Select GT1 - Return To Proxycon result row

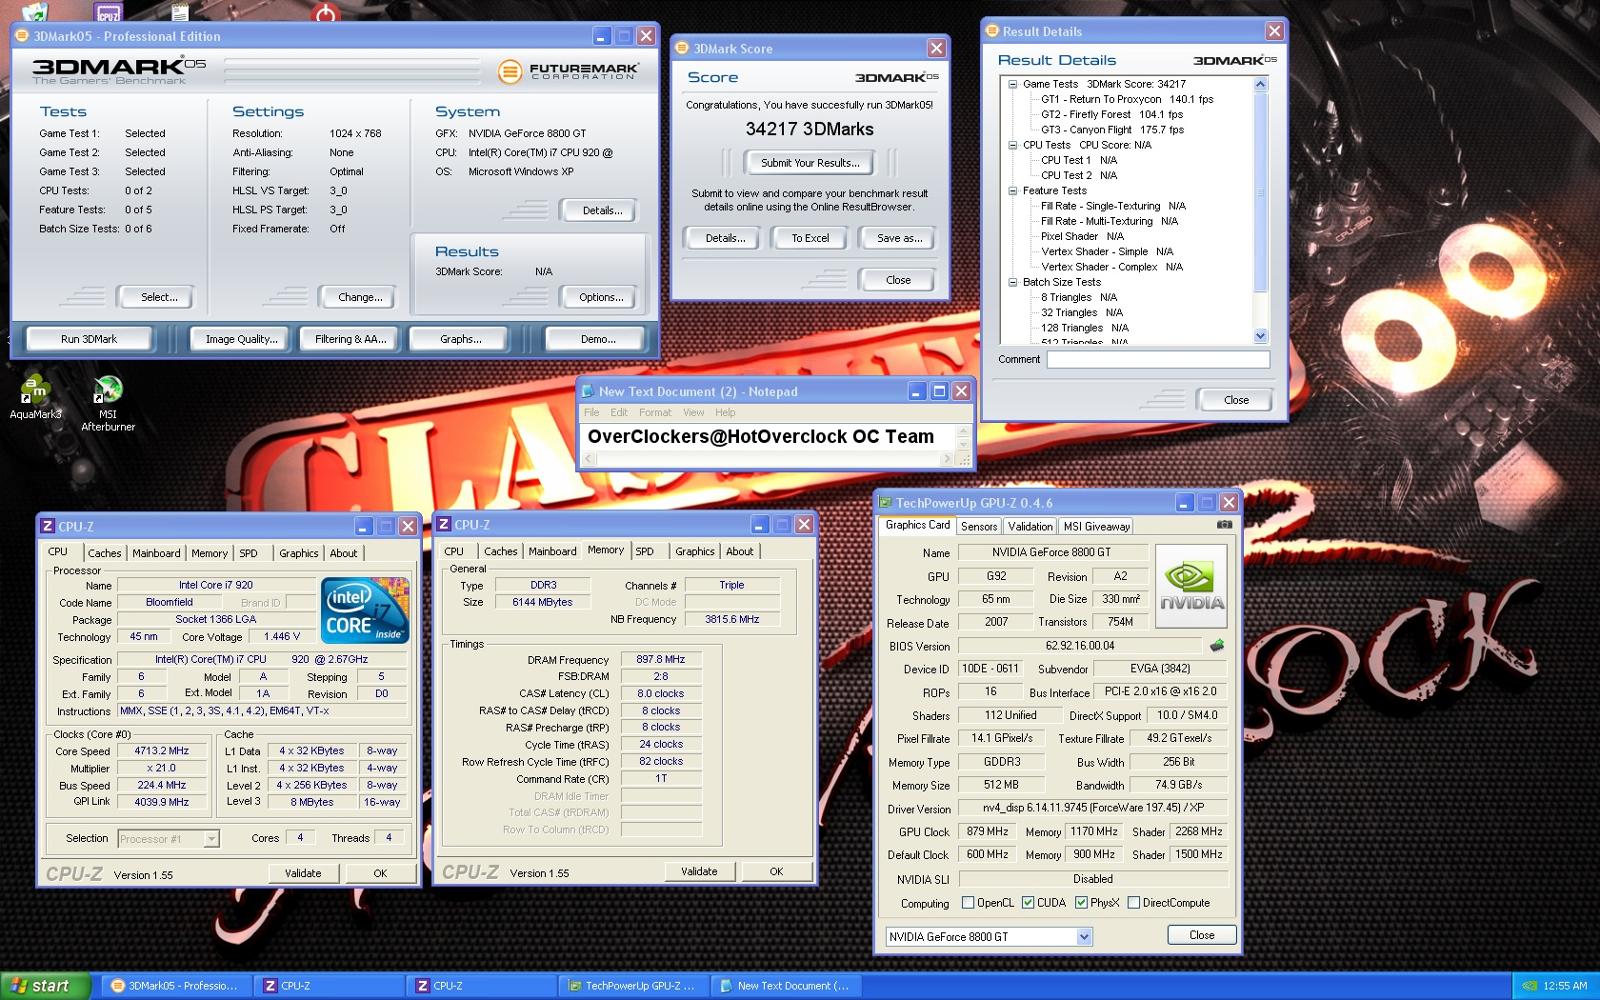click(x=1126, y=99)
